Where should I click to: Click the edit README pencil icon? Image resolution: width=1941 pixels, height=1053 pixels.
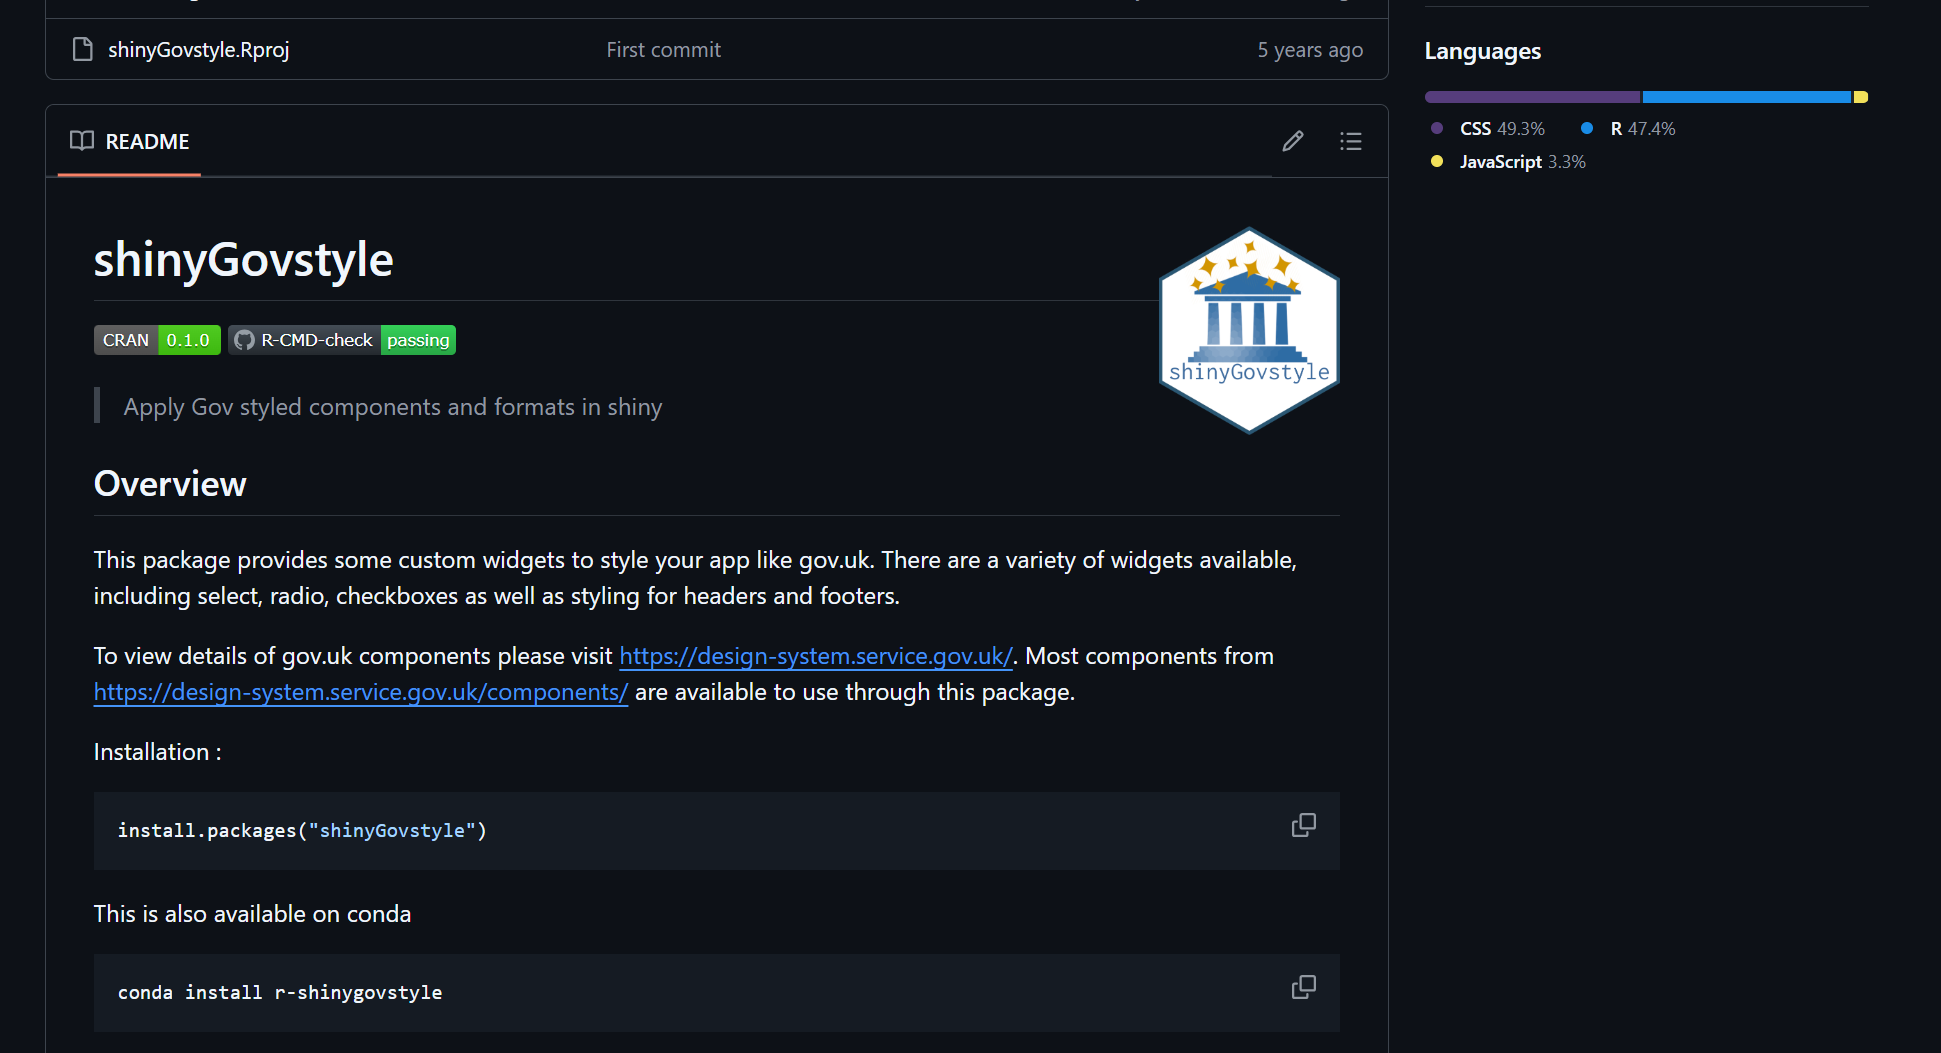(x=1292, y=141)
